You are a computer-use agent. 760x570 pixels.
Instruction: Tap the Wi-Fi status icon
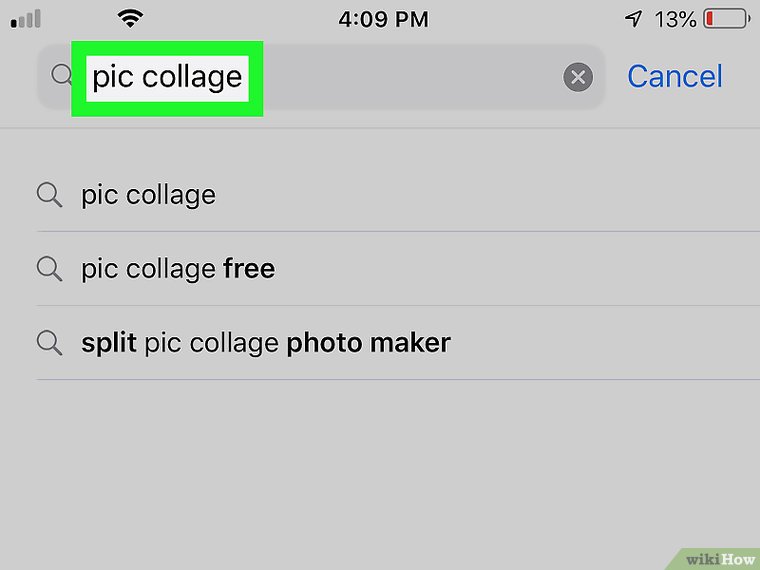[129, 18]
